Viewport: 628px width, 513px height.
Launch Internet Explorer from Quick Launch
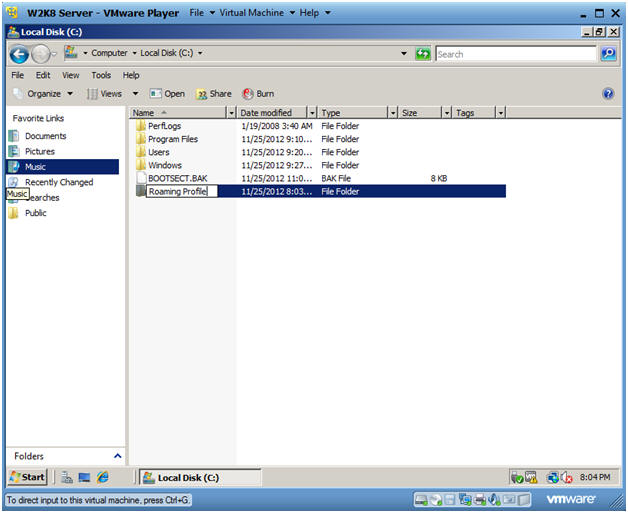tap(103, 477)
